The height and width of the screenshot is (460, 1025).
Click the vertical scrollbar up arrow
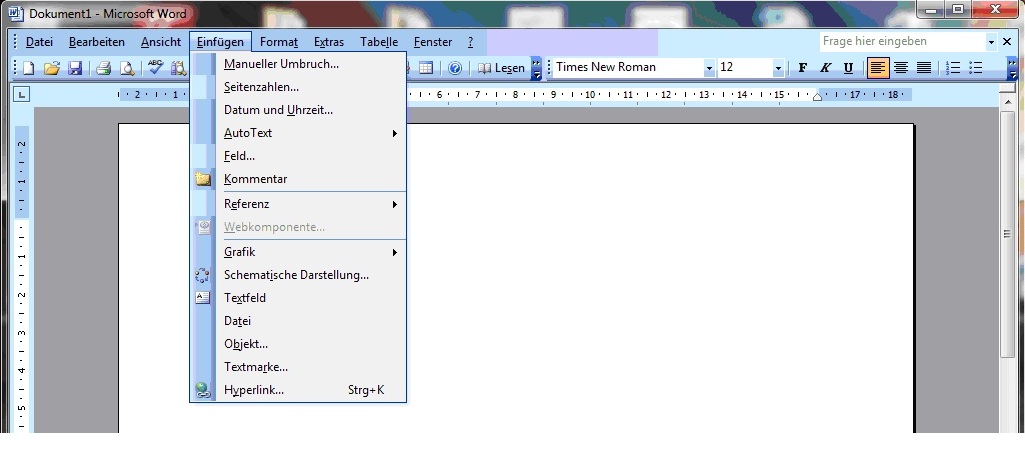[1007, 103]
